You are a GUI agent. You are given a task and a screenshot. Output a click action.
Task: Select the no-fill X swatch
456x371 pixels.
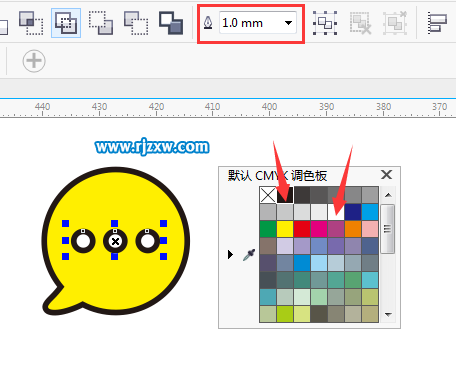[x=268, y=195]
